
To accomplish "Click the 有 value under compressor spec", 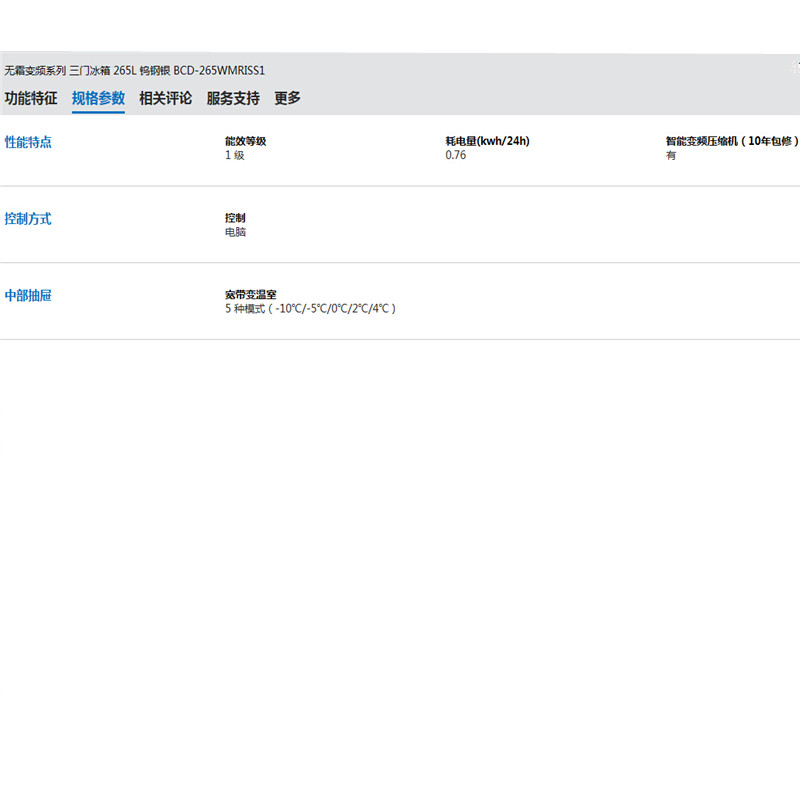I will pos(671,156).
